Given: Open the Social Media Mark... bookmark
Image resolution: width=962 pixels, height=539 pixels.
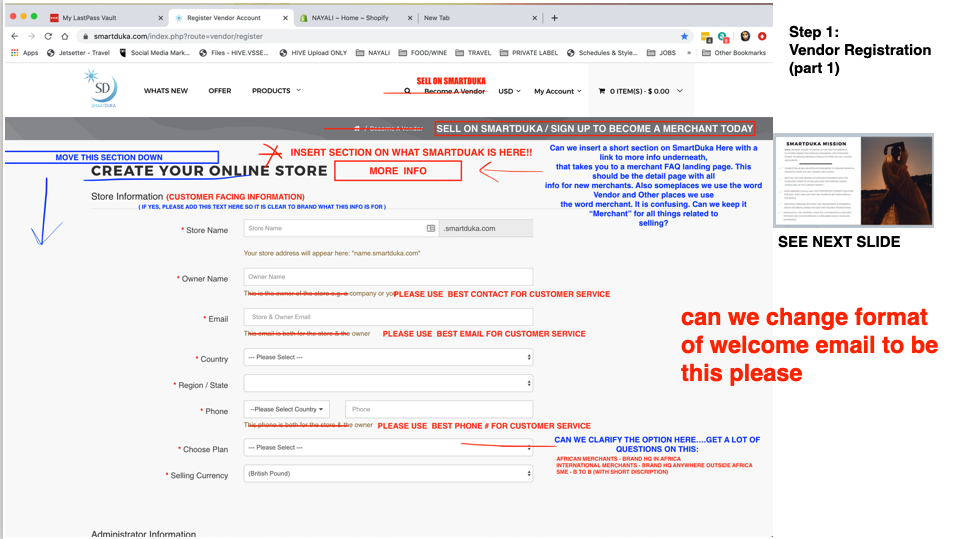Looking at the screenshot, I should point(155,53).
